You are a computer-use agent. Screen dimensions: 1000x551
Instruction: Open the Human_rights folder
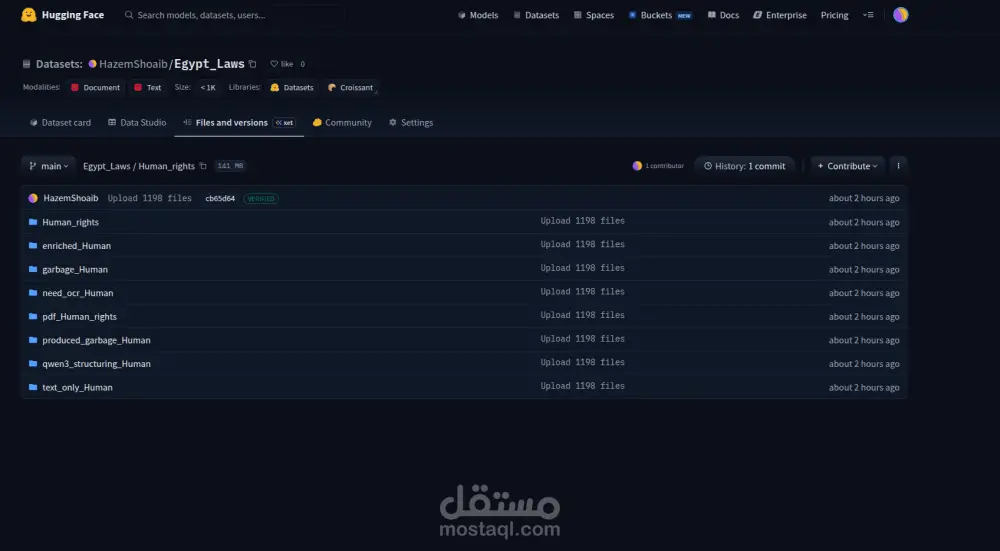(x=70, y=222)
